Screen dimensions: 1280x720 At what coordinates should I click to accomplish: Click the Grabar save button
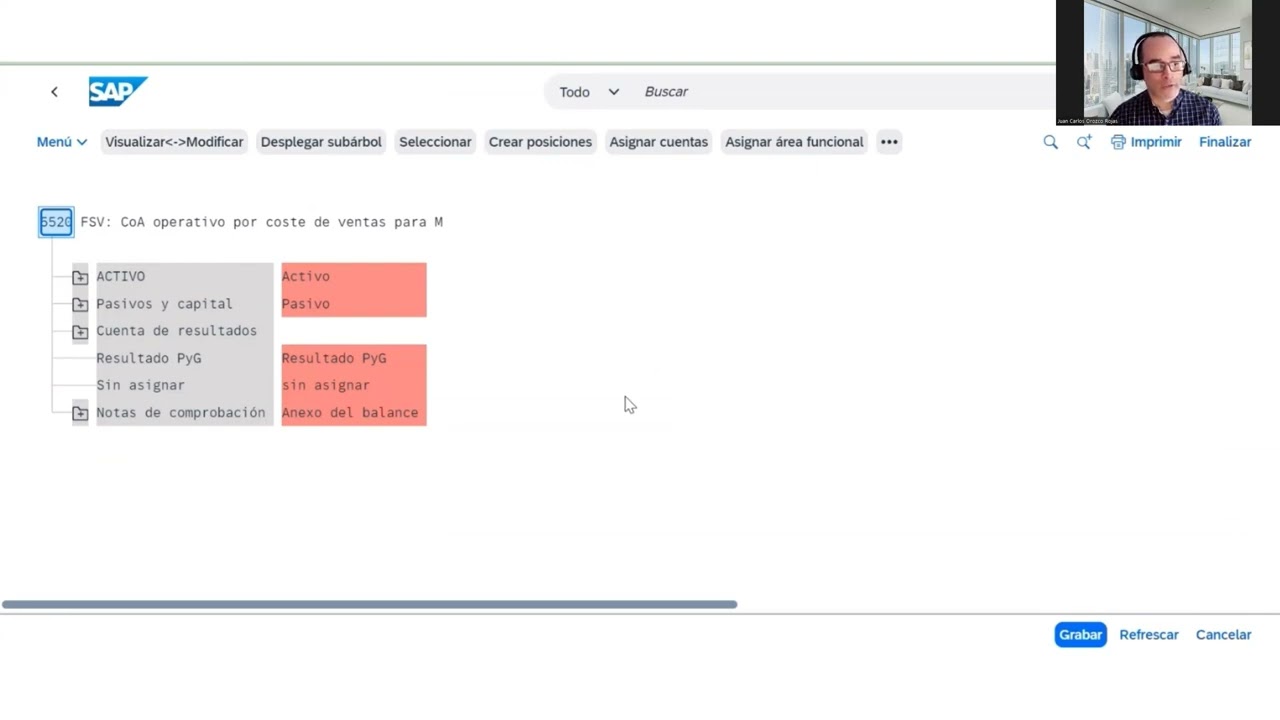(x=1080, y=635)
